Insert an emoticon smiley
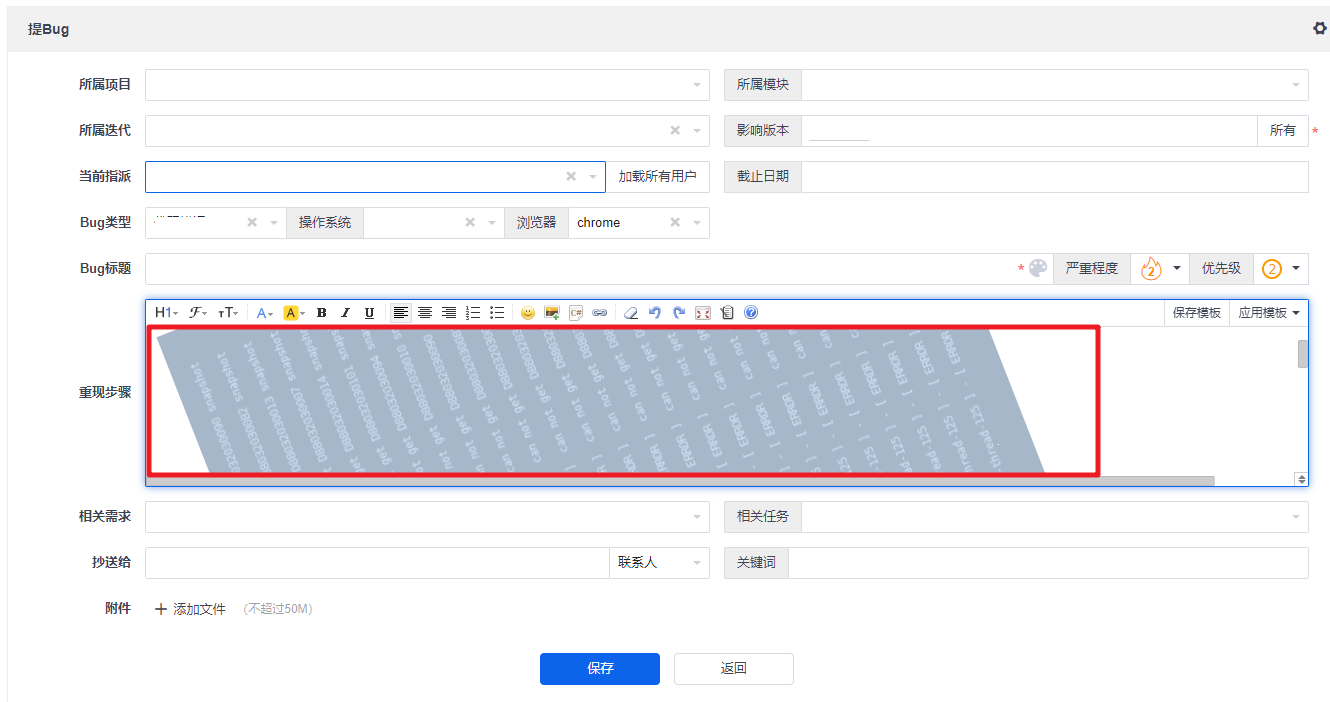The width and height of the screenshot is (1330, 702). click(527, 313)
